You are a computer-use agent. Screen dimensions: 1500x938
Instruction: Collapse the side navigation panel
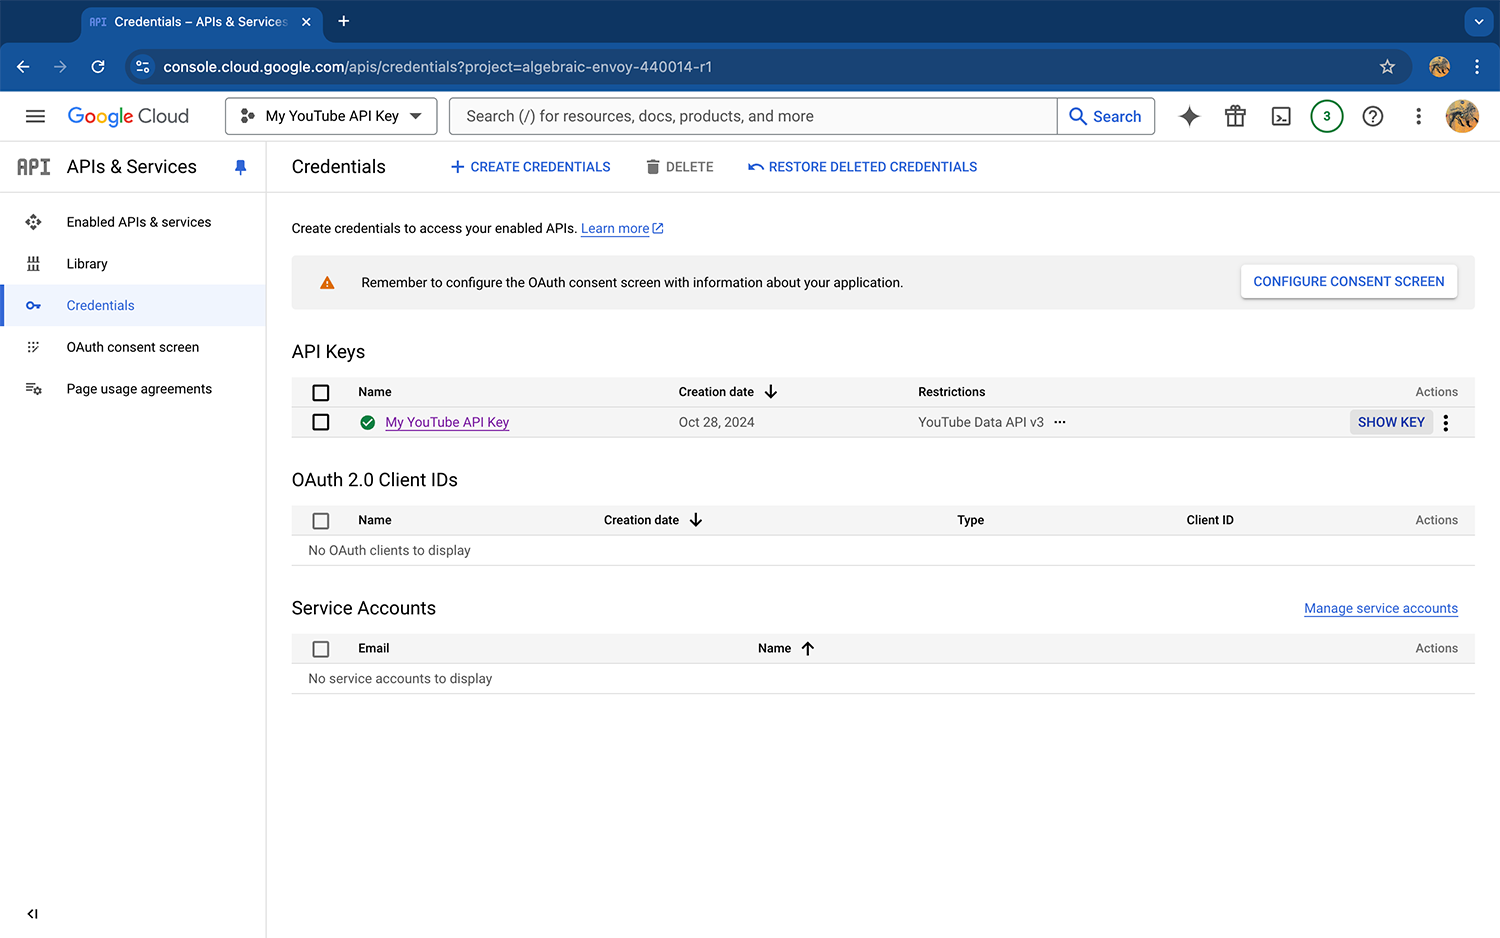pos(32,914)
